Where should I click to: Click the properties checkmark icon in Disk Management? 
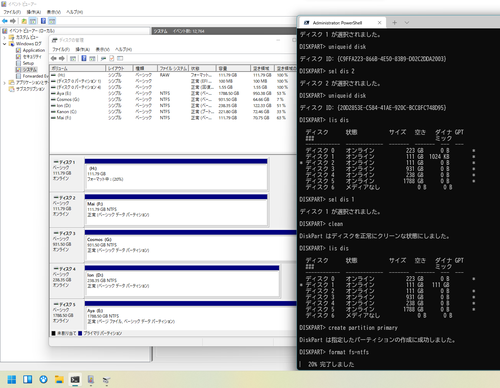coord(112,58)
